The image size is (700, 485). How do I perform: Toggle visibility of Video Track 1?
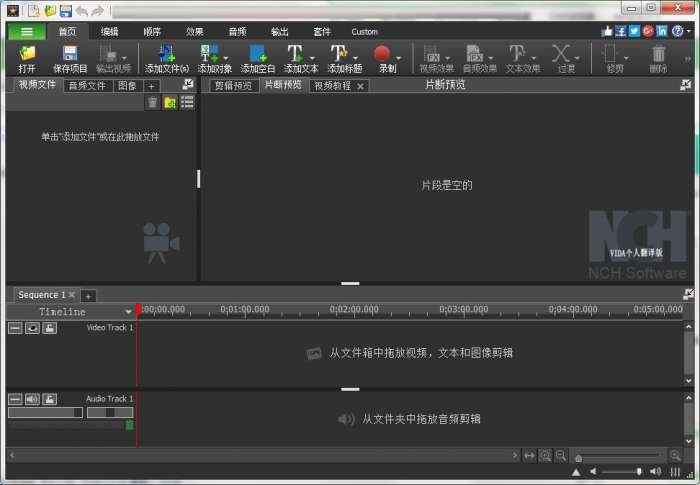point(32,328)
